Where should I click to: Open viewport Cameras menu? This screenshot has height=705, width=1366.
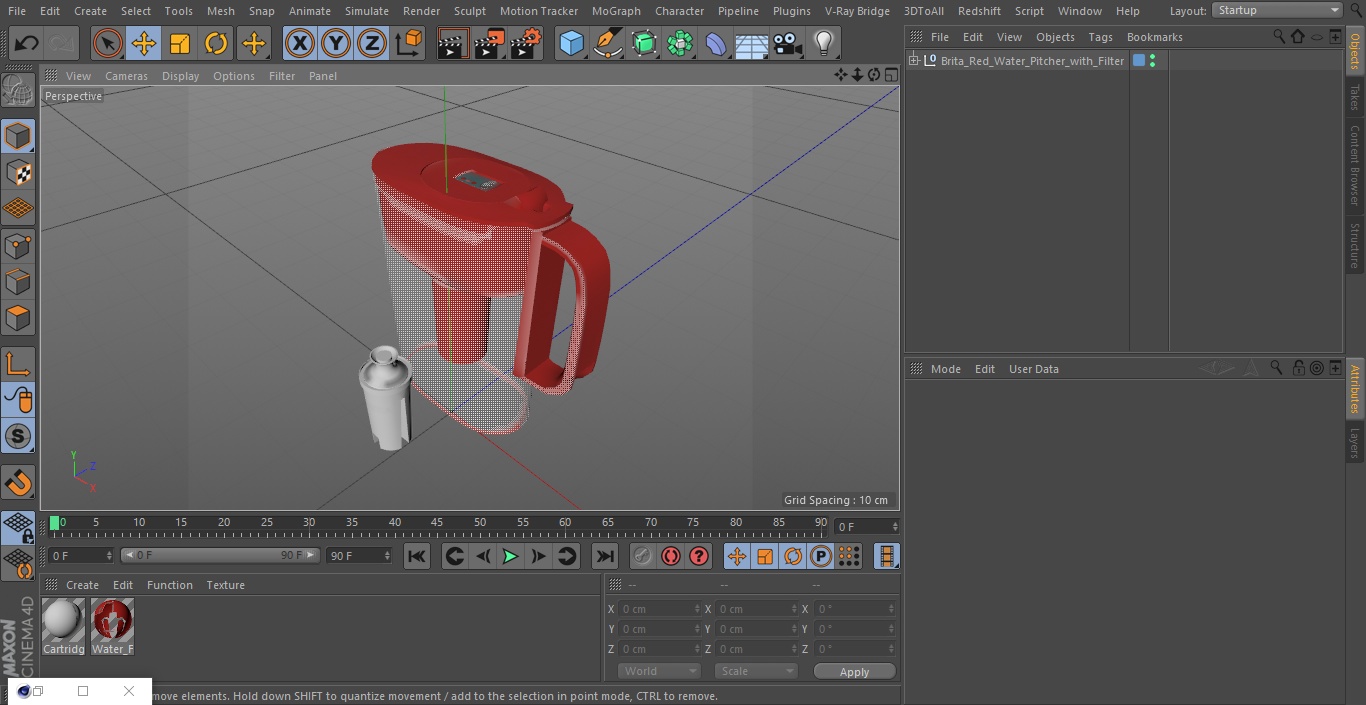pyautogui.click(x=126, y=76)
